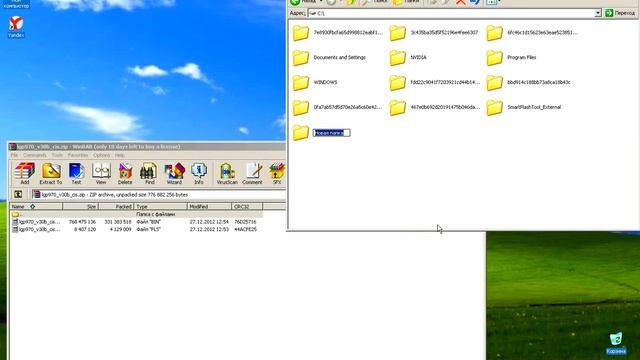Select the NVIDIA folder in Explorer
Image resolution: width=640 pixels, height=360 pixels.
pyautogui.click(x=408, y=58)
